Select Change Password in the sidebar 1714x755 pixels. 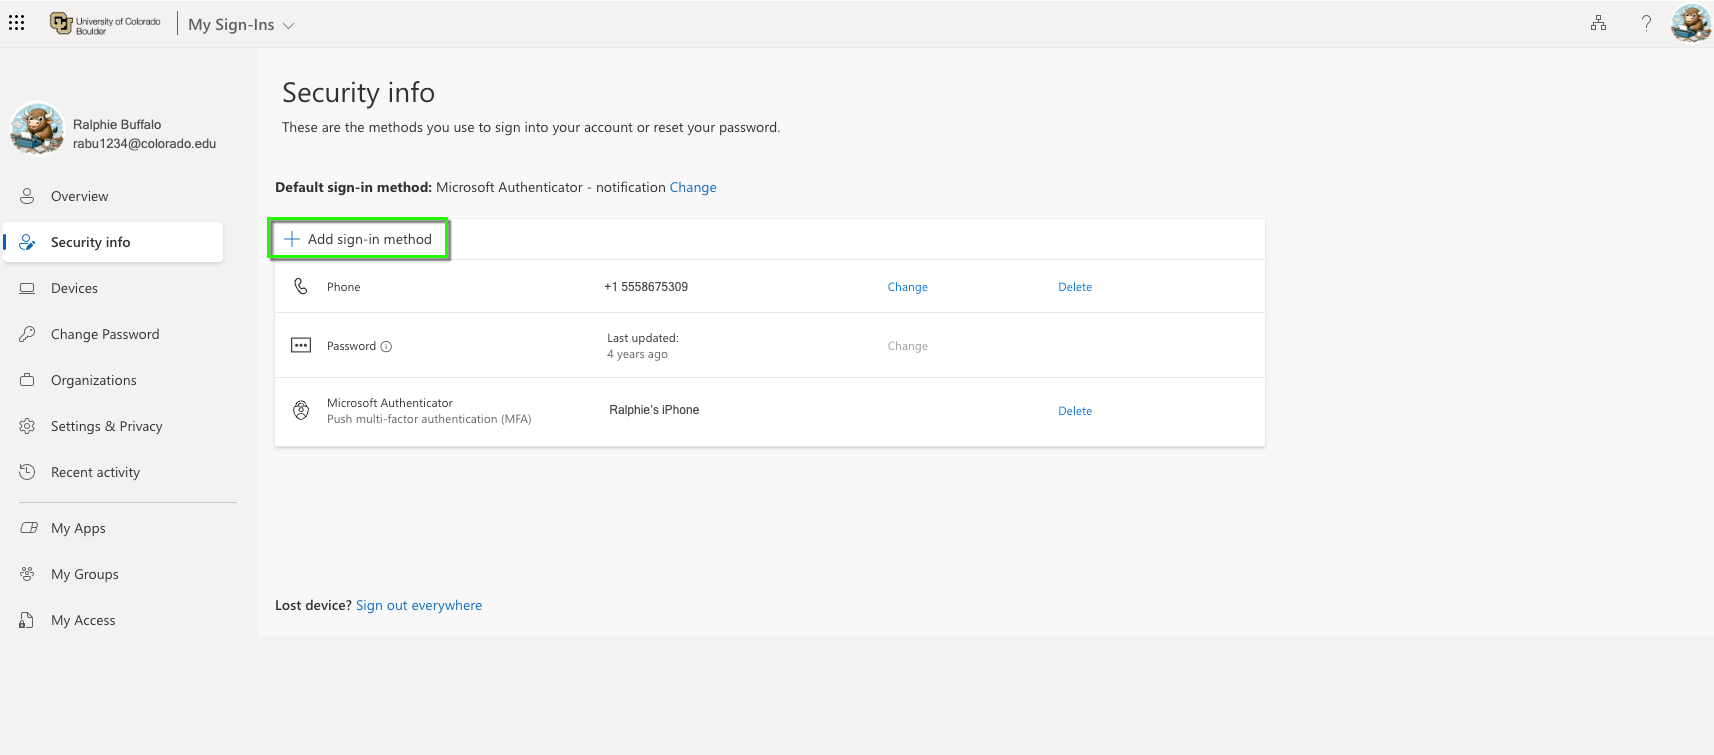105,334
